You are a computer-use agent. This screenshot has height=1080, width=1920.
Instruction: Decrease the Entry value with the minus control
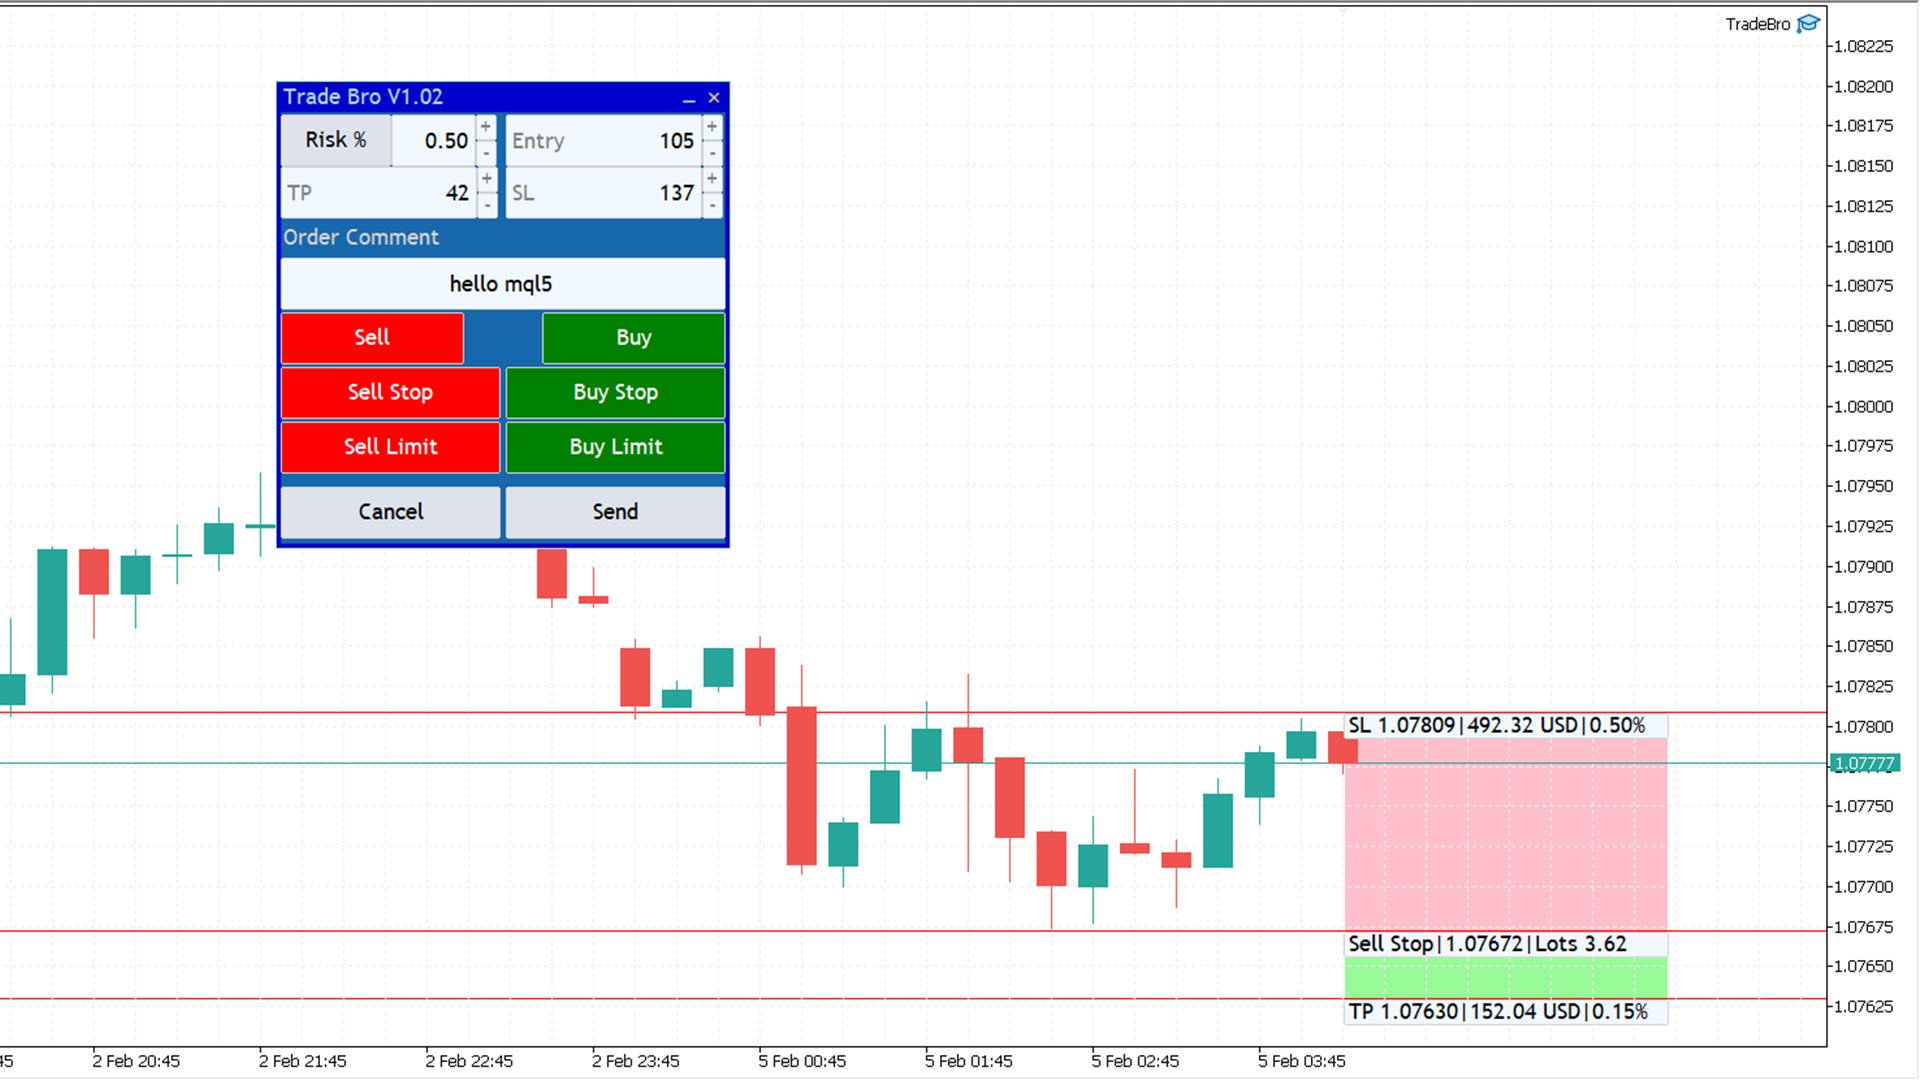point(712,154)
